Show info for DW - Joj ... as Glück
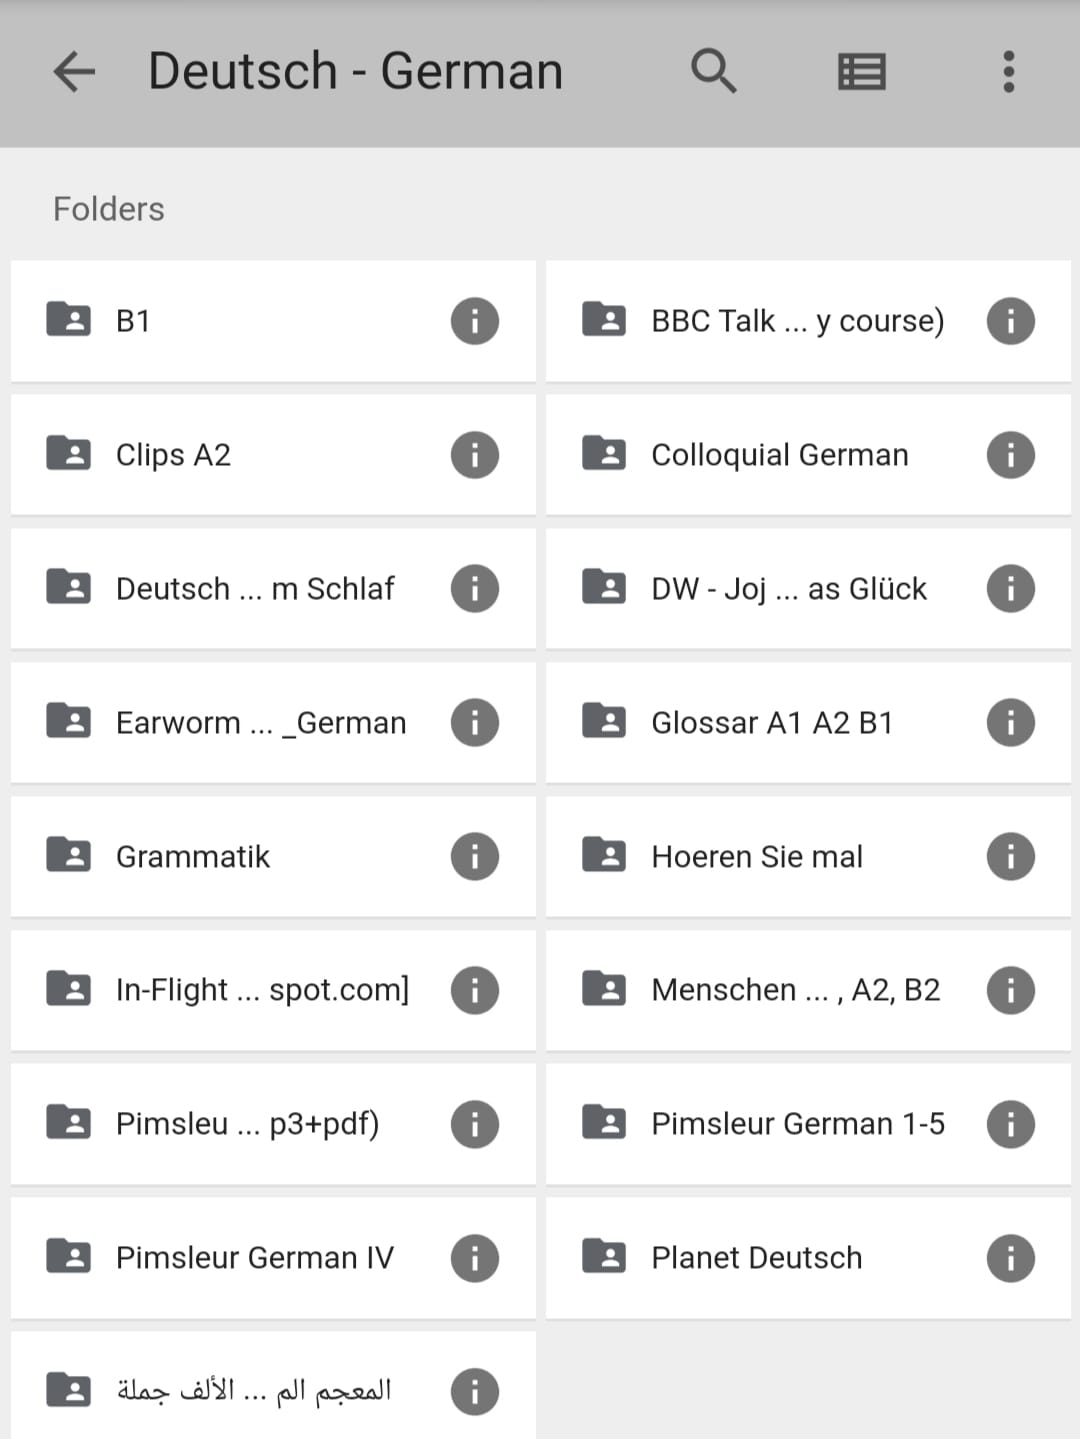Screen dimensions: 1080x1439 tap(1010, 589)
